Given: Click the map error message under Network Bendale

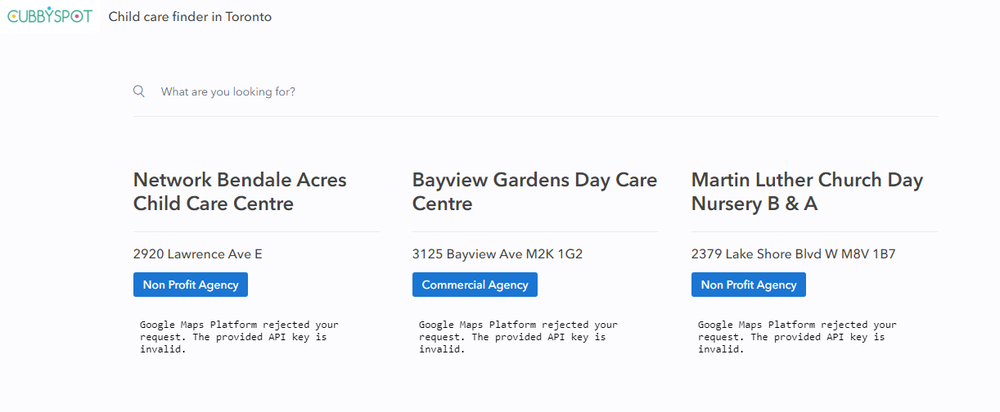Looking at the screenshot, I should click(239, 337).
